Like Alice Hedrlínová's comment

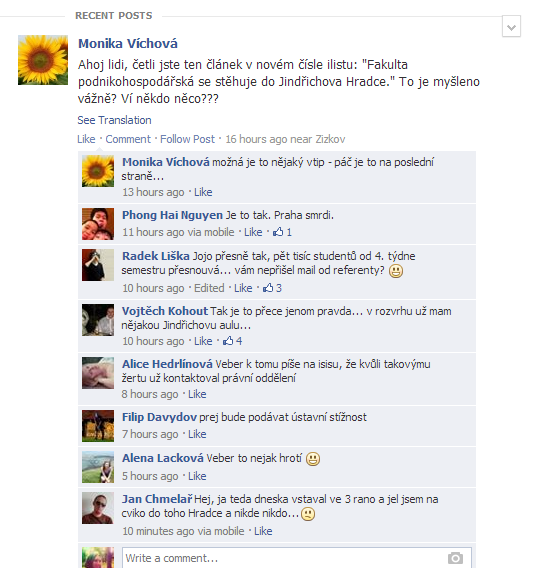point(197,394)
